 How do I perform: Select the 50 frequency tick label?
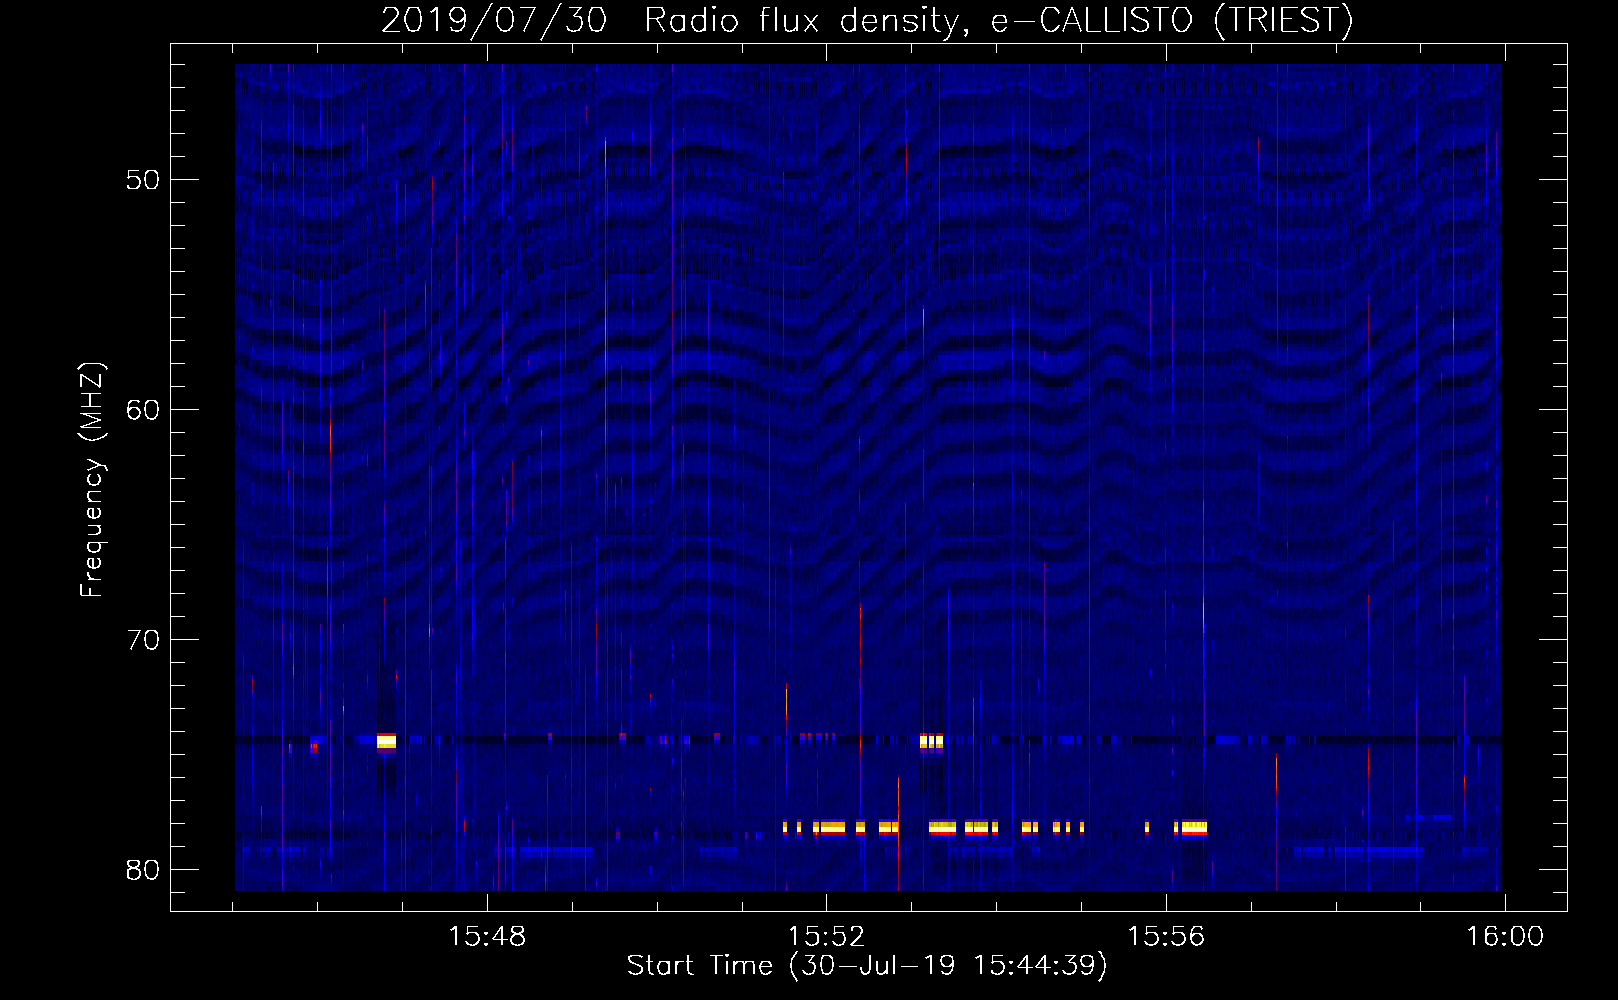pyautogui.click(x=143, y=180)
